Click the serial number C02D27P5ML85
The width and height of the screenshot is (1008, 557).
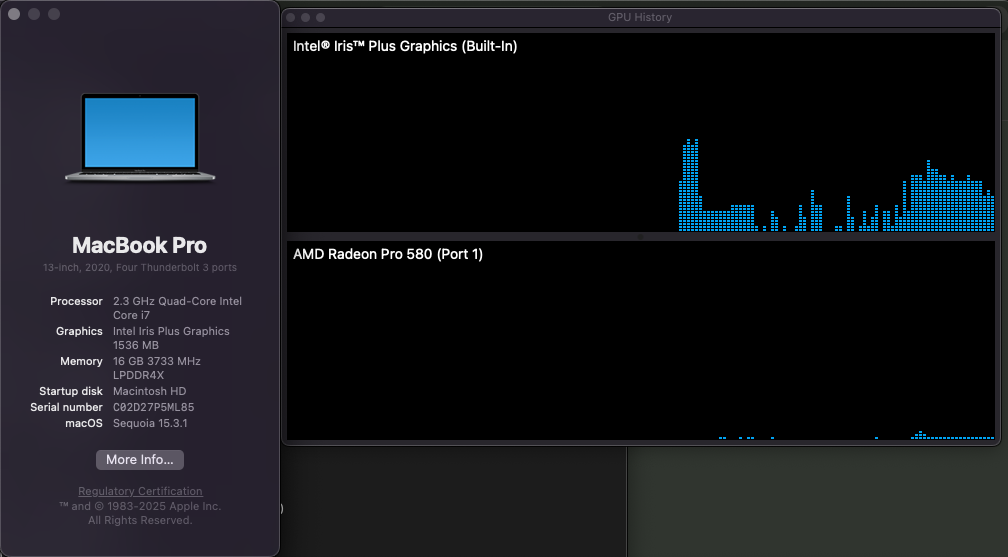tap(154, 407)
